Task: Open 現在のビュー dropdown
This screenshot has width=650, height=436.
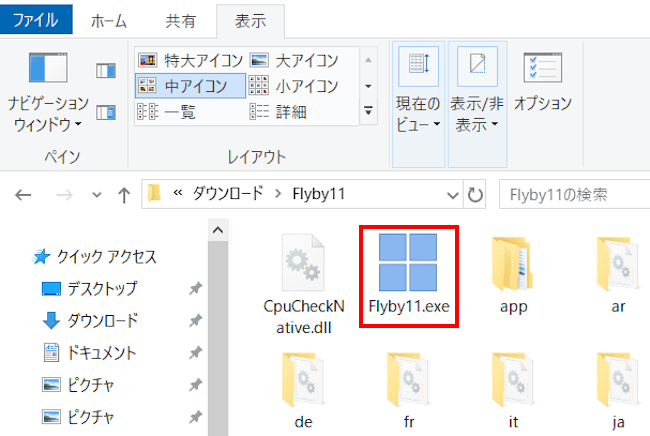Action: (418, 104)
